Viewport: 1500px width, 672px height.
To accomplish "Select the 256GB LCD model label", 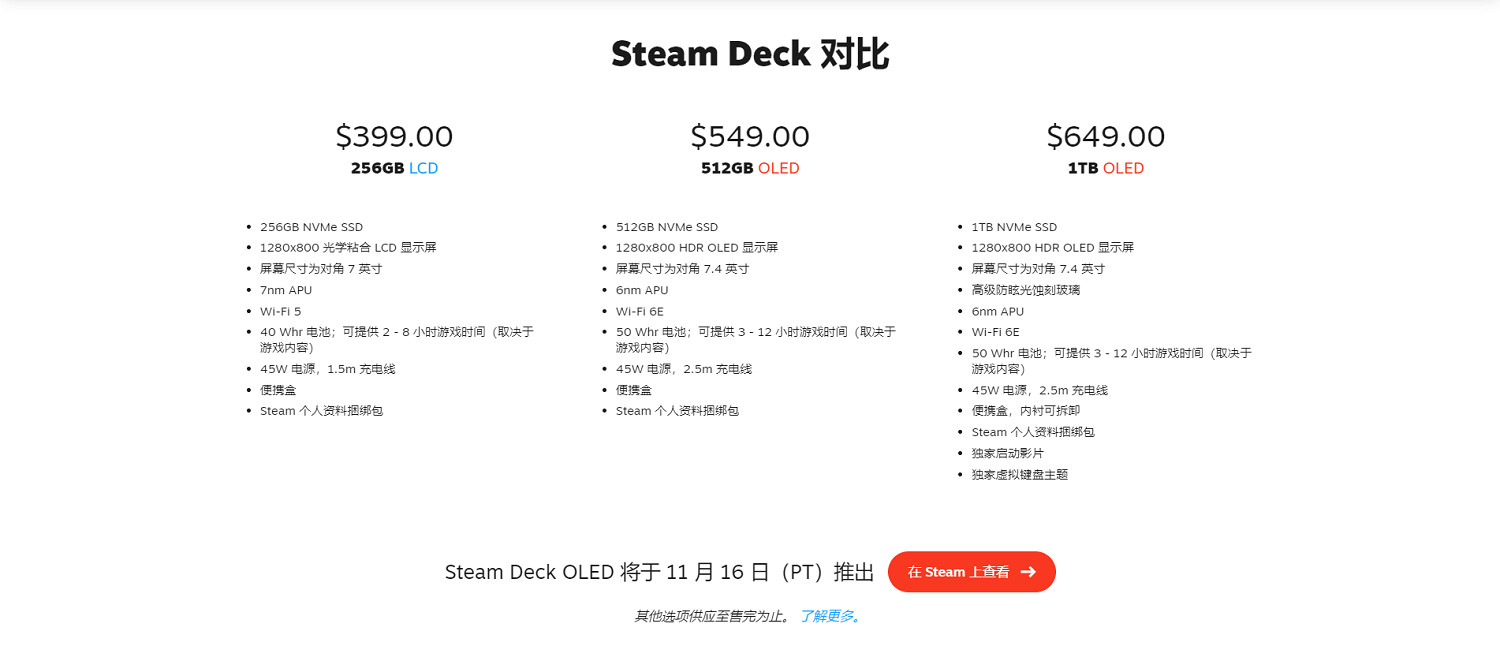I will [x=395, y=168].
